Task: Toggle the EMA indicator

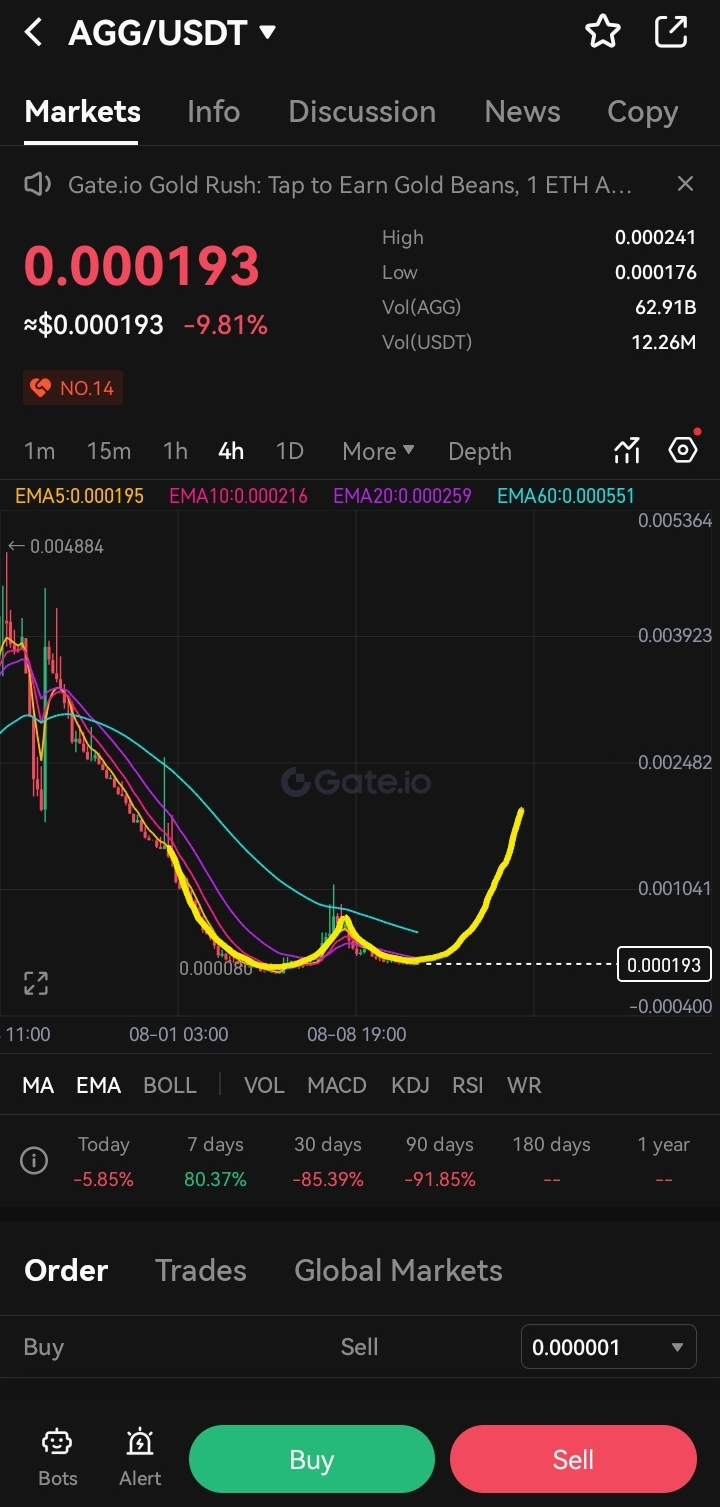Action: pos(98,1085)
